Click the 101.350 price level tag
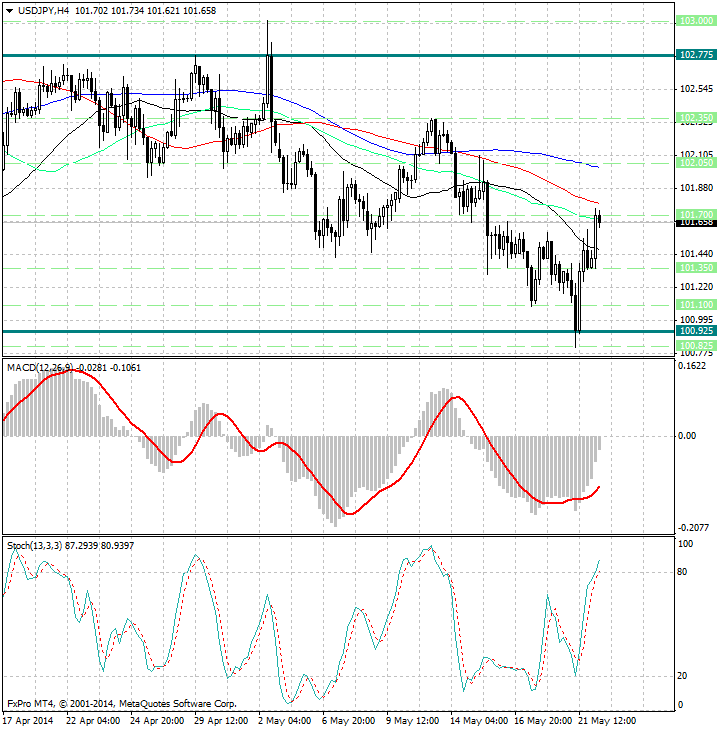 (694, 268)
